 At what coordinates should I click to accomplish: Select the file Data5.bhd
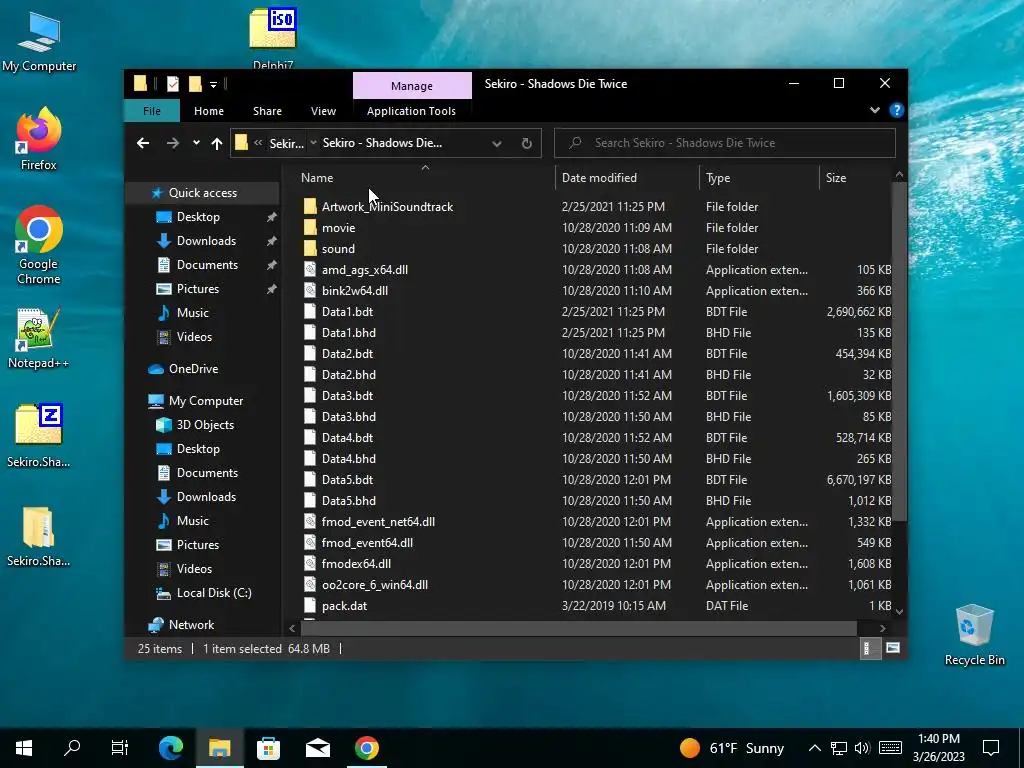point(349,501)
